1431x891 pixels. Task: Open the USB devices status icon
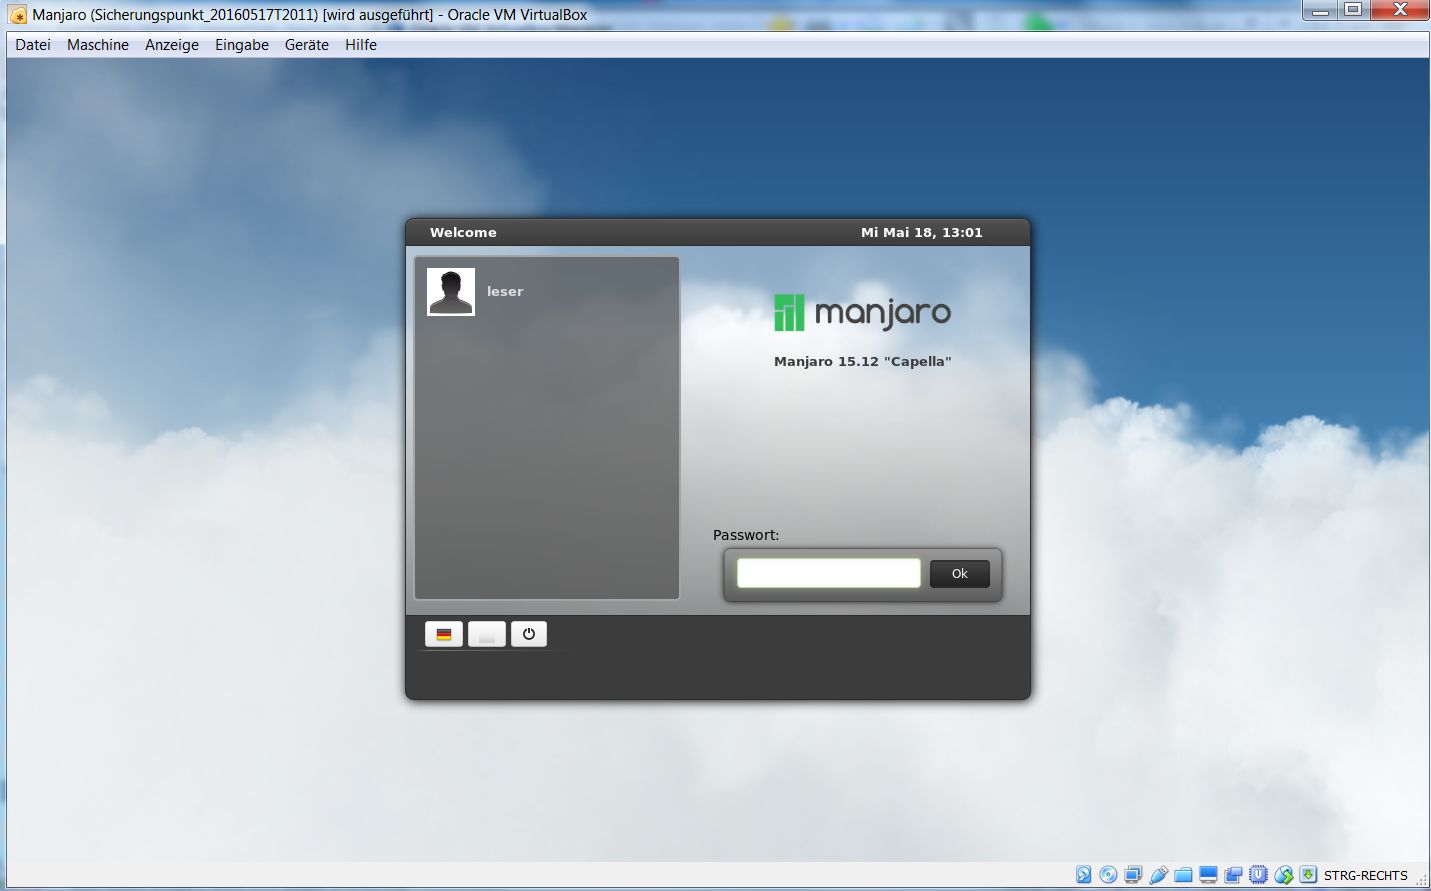coord(1158,875)
